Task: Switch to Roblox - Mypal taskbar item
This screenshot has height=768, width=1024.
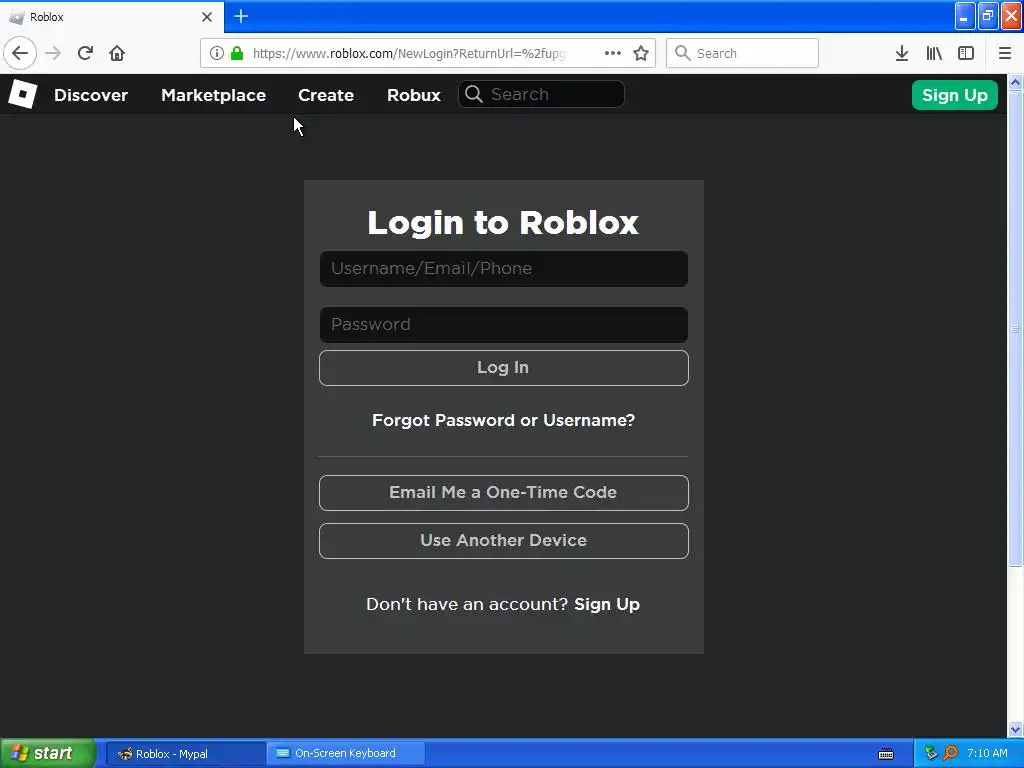Action: coord(185,754)
